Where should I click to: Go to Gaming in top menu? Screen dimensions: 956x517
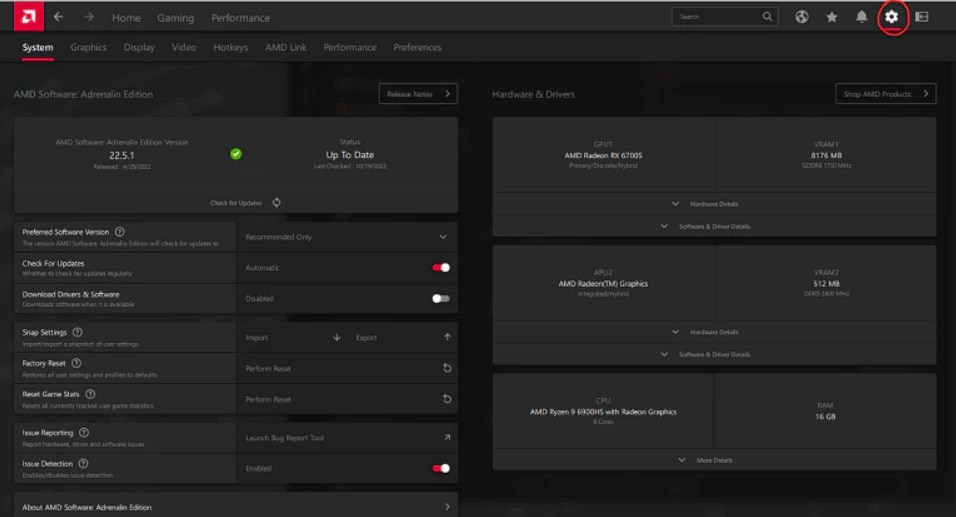176,18
